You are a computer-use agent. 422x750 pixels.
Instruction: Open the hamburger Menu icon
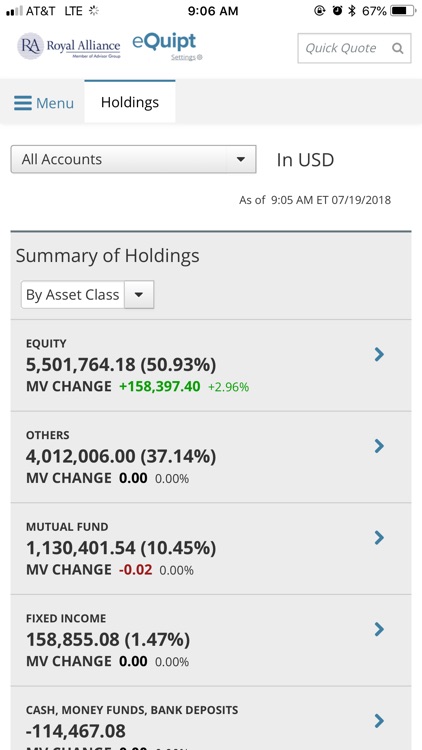pyautogui.click(x=22, y=103)
